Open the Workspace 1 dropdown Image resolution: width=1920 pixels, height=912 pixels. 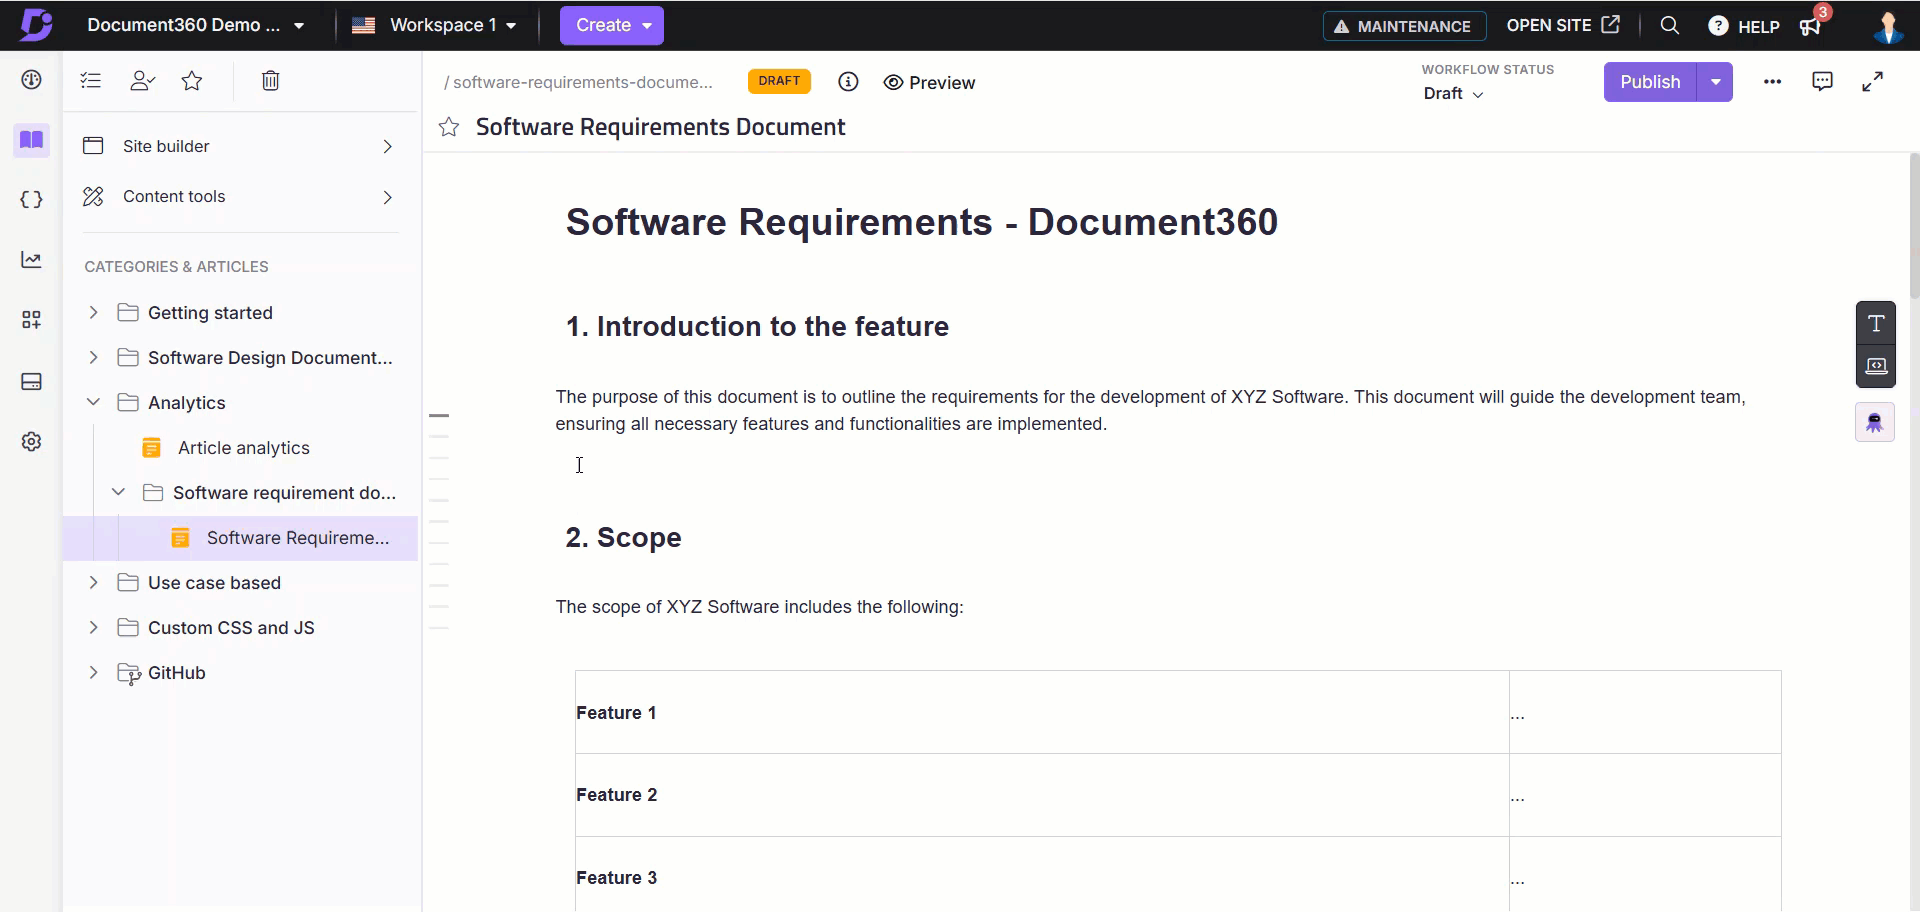(x=435, y=25)
